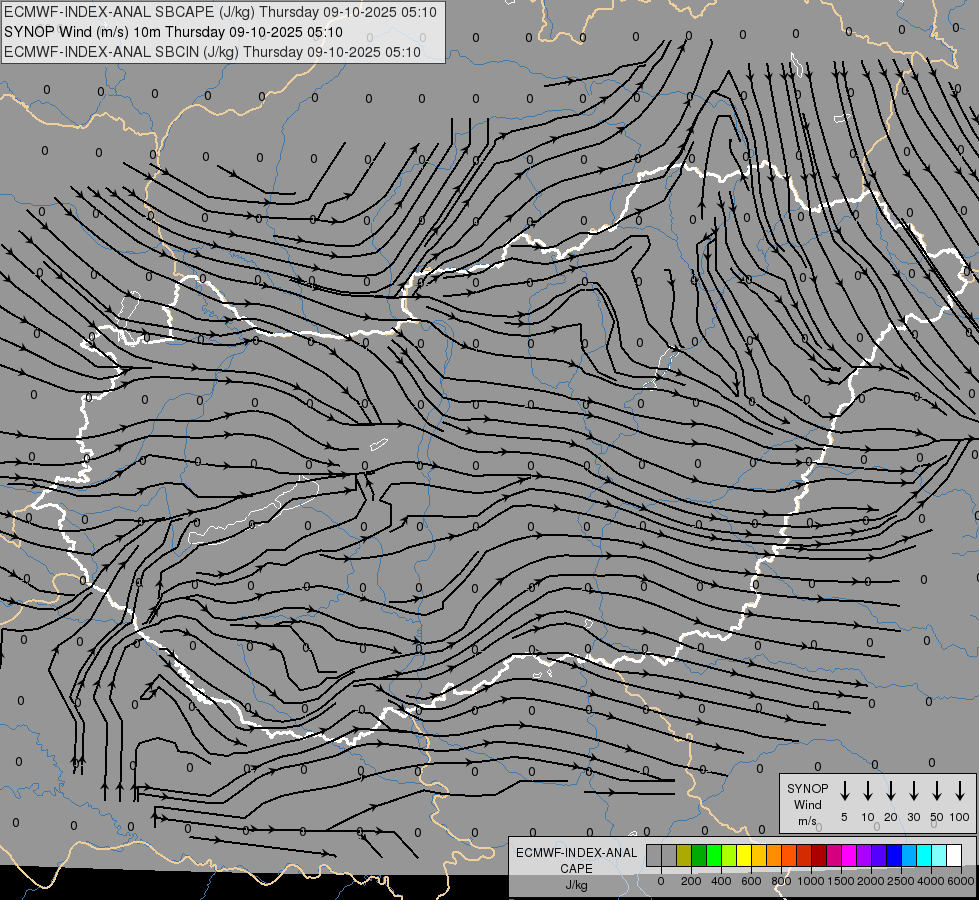Viewport: 979px width, 900px height.
Task: Click the wind arrow above the 5 label
Action: pos(845,791)
